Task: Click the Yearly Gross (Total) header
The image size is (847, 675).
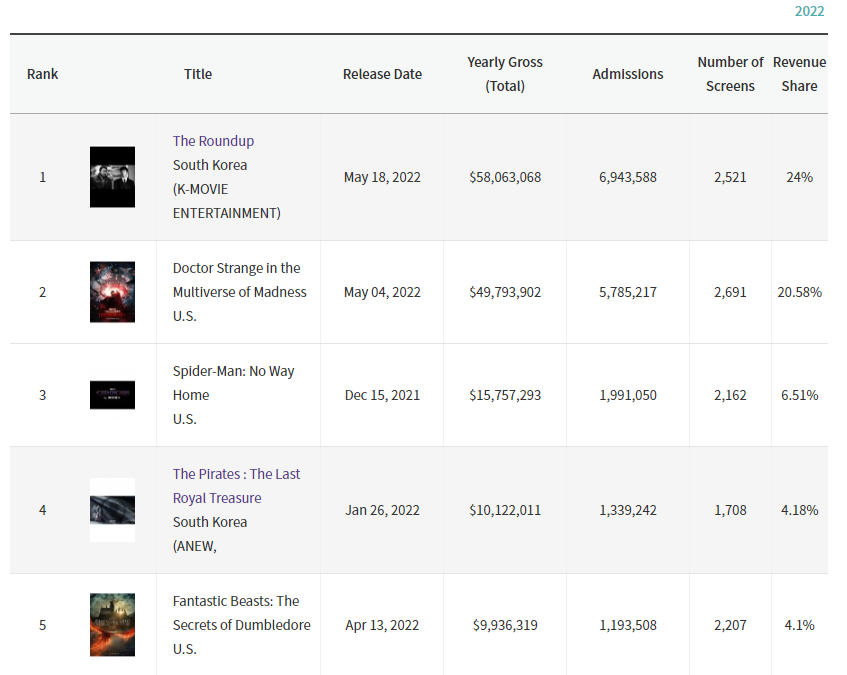Action: [x=505, y=74]
